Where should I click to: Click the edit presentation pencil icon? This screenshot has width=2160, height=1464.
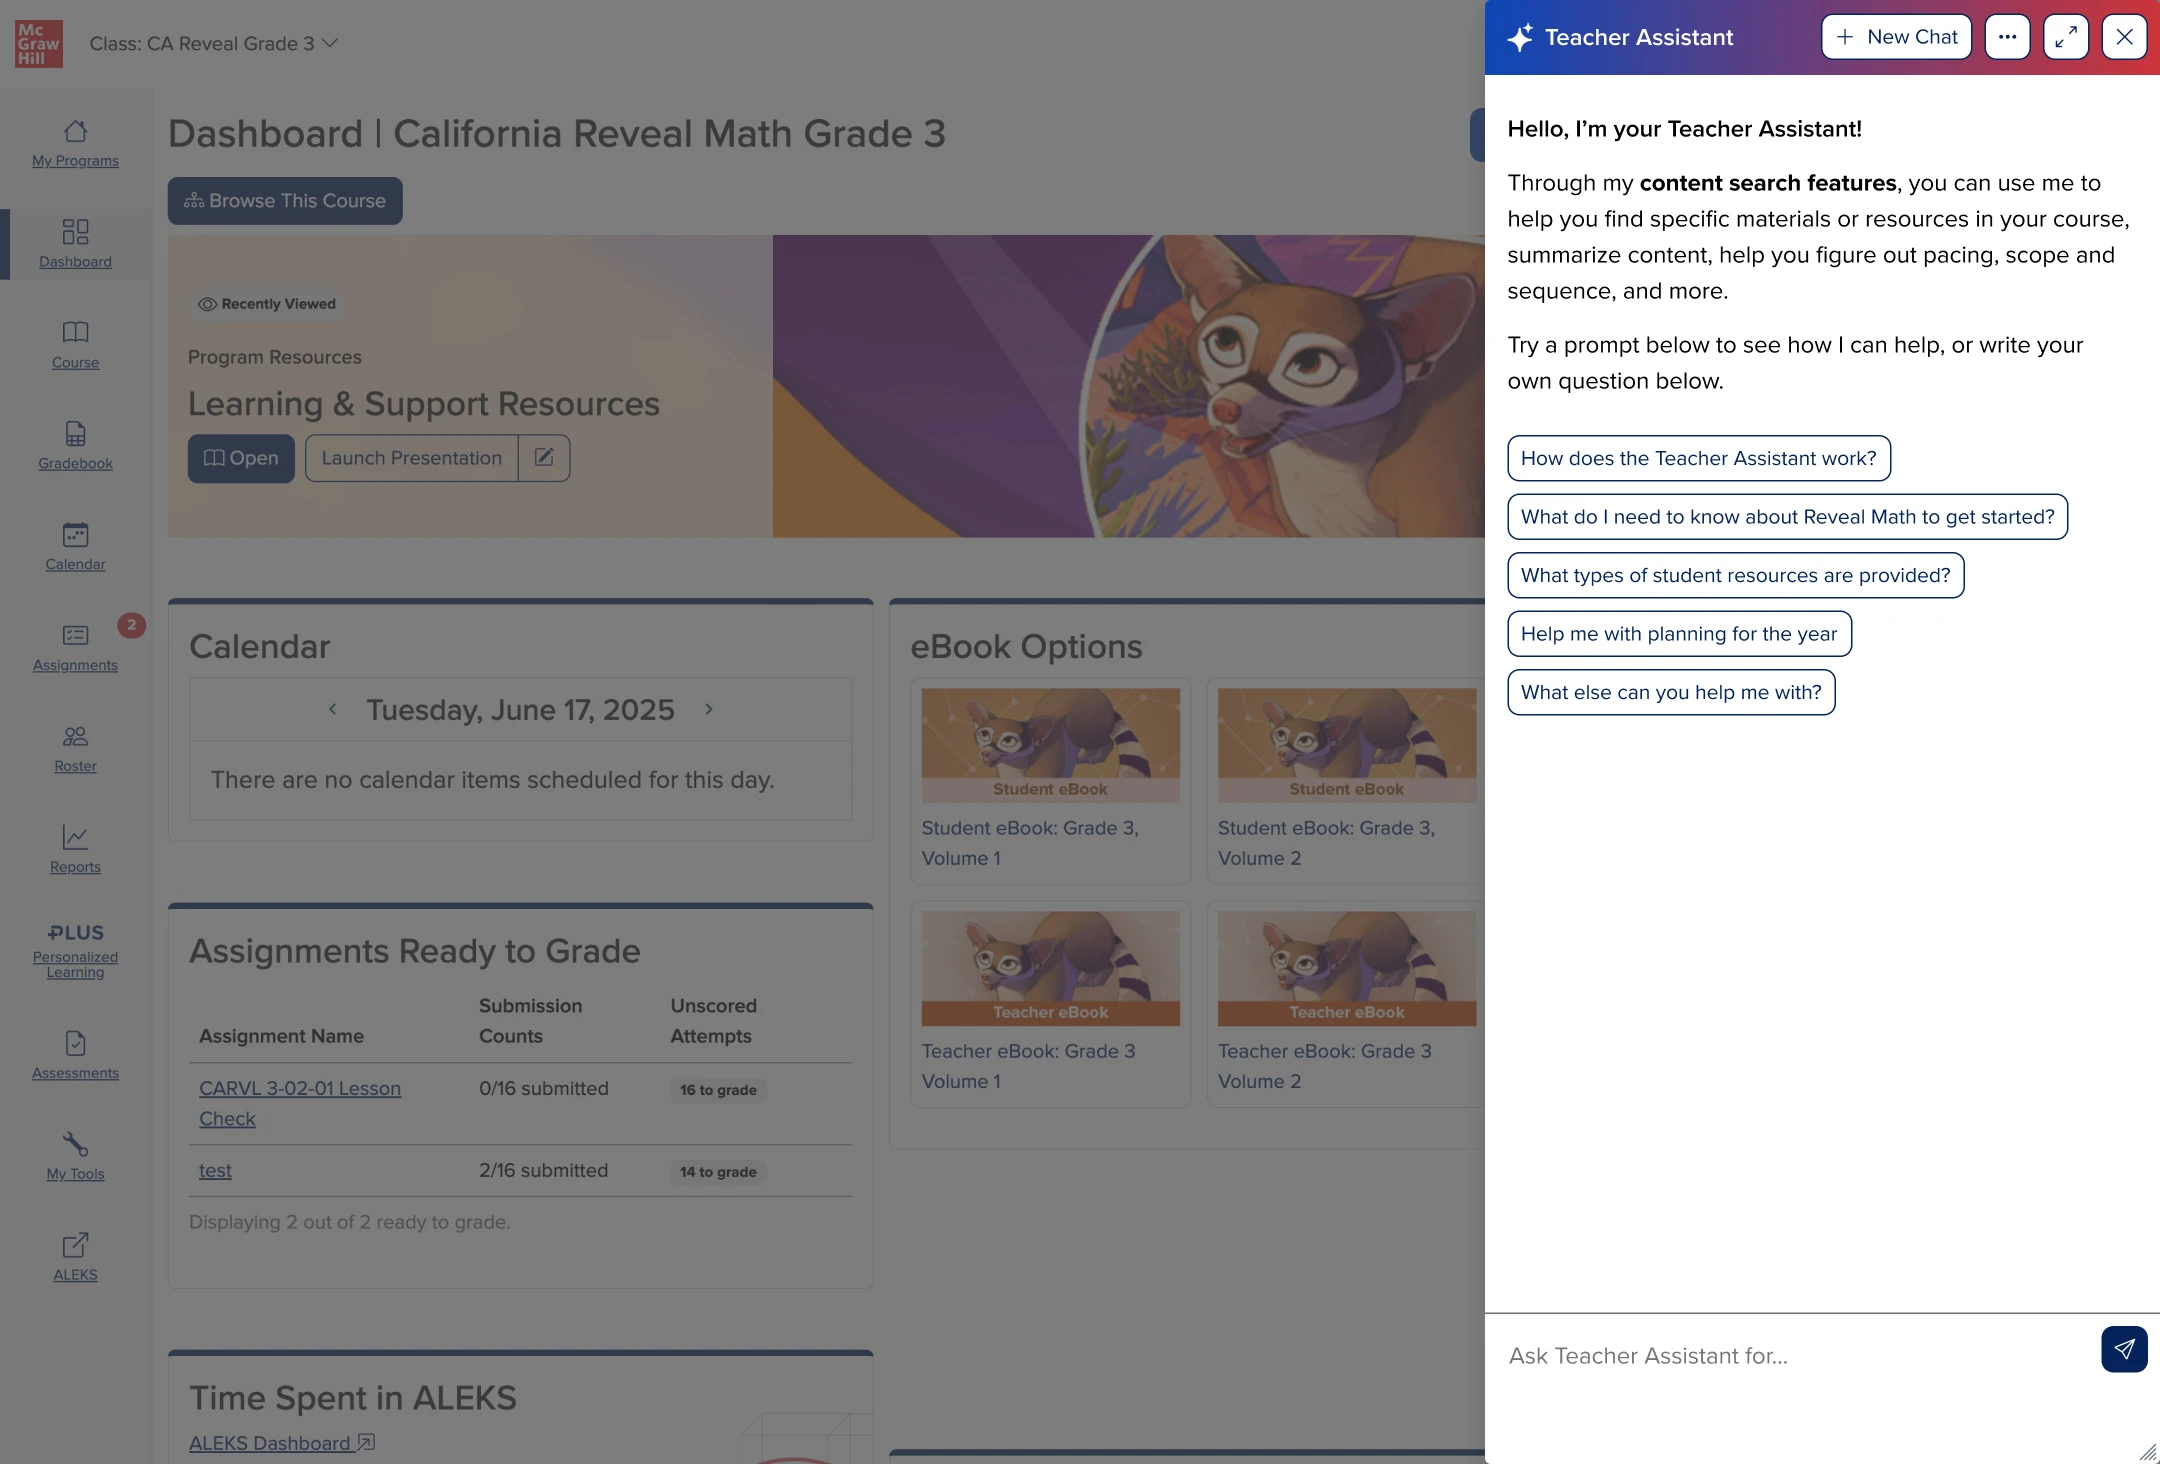[x=544, y=458]
